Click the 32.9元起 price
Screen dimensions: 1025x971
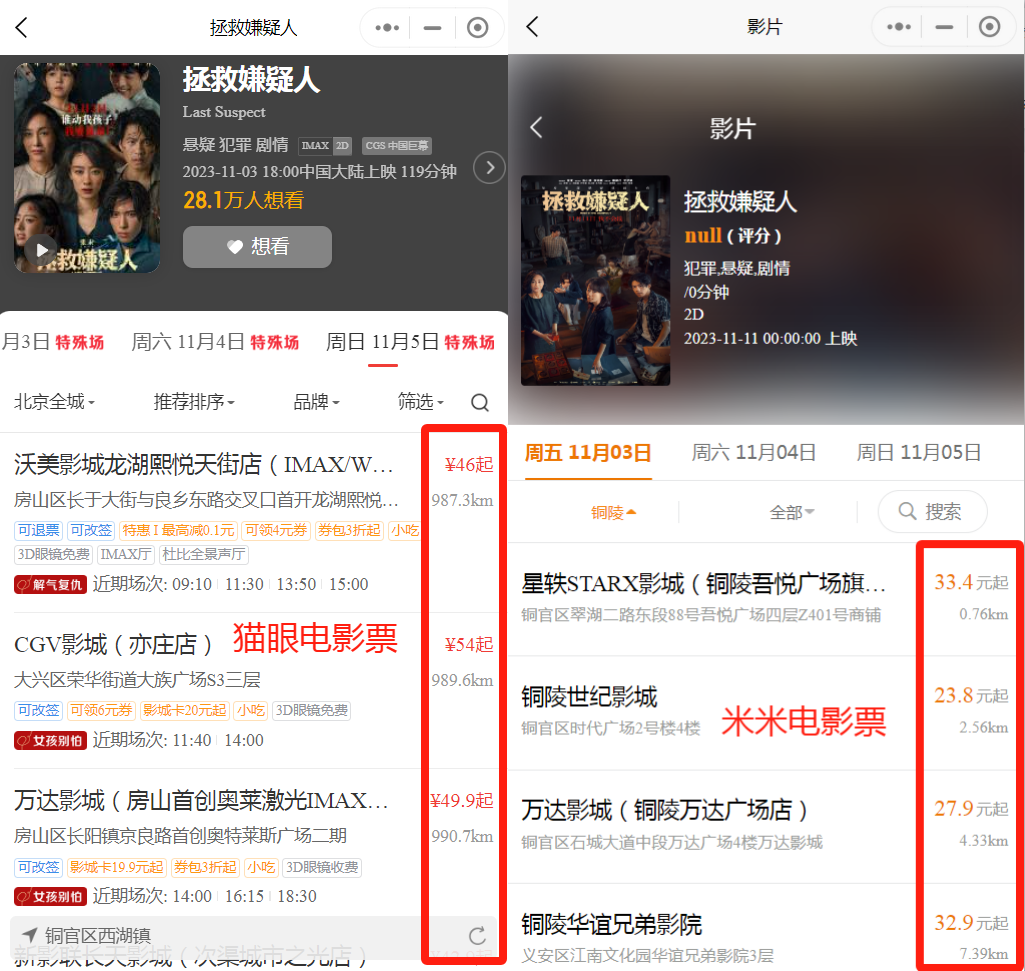pos(971,923)
